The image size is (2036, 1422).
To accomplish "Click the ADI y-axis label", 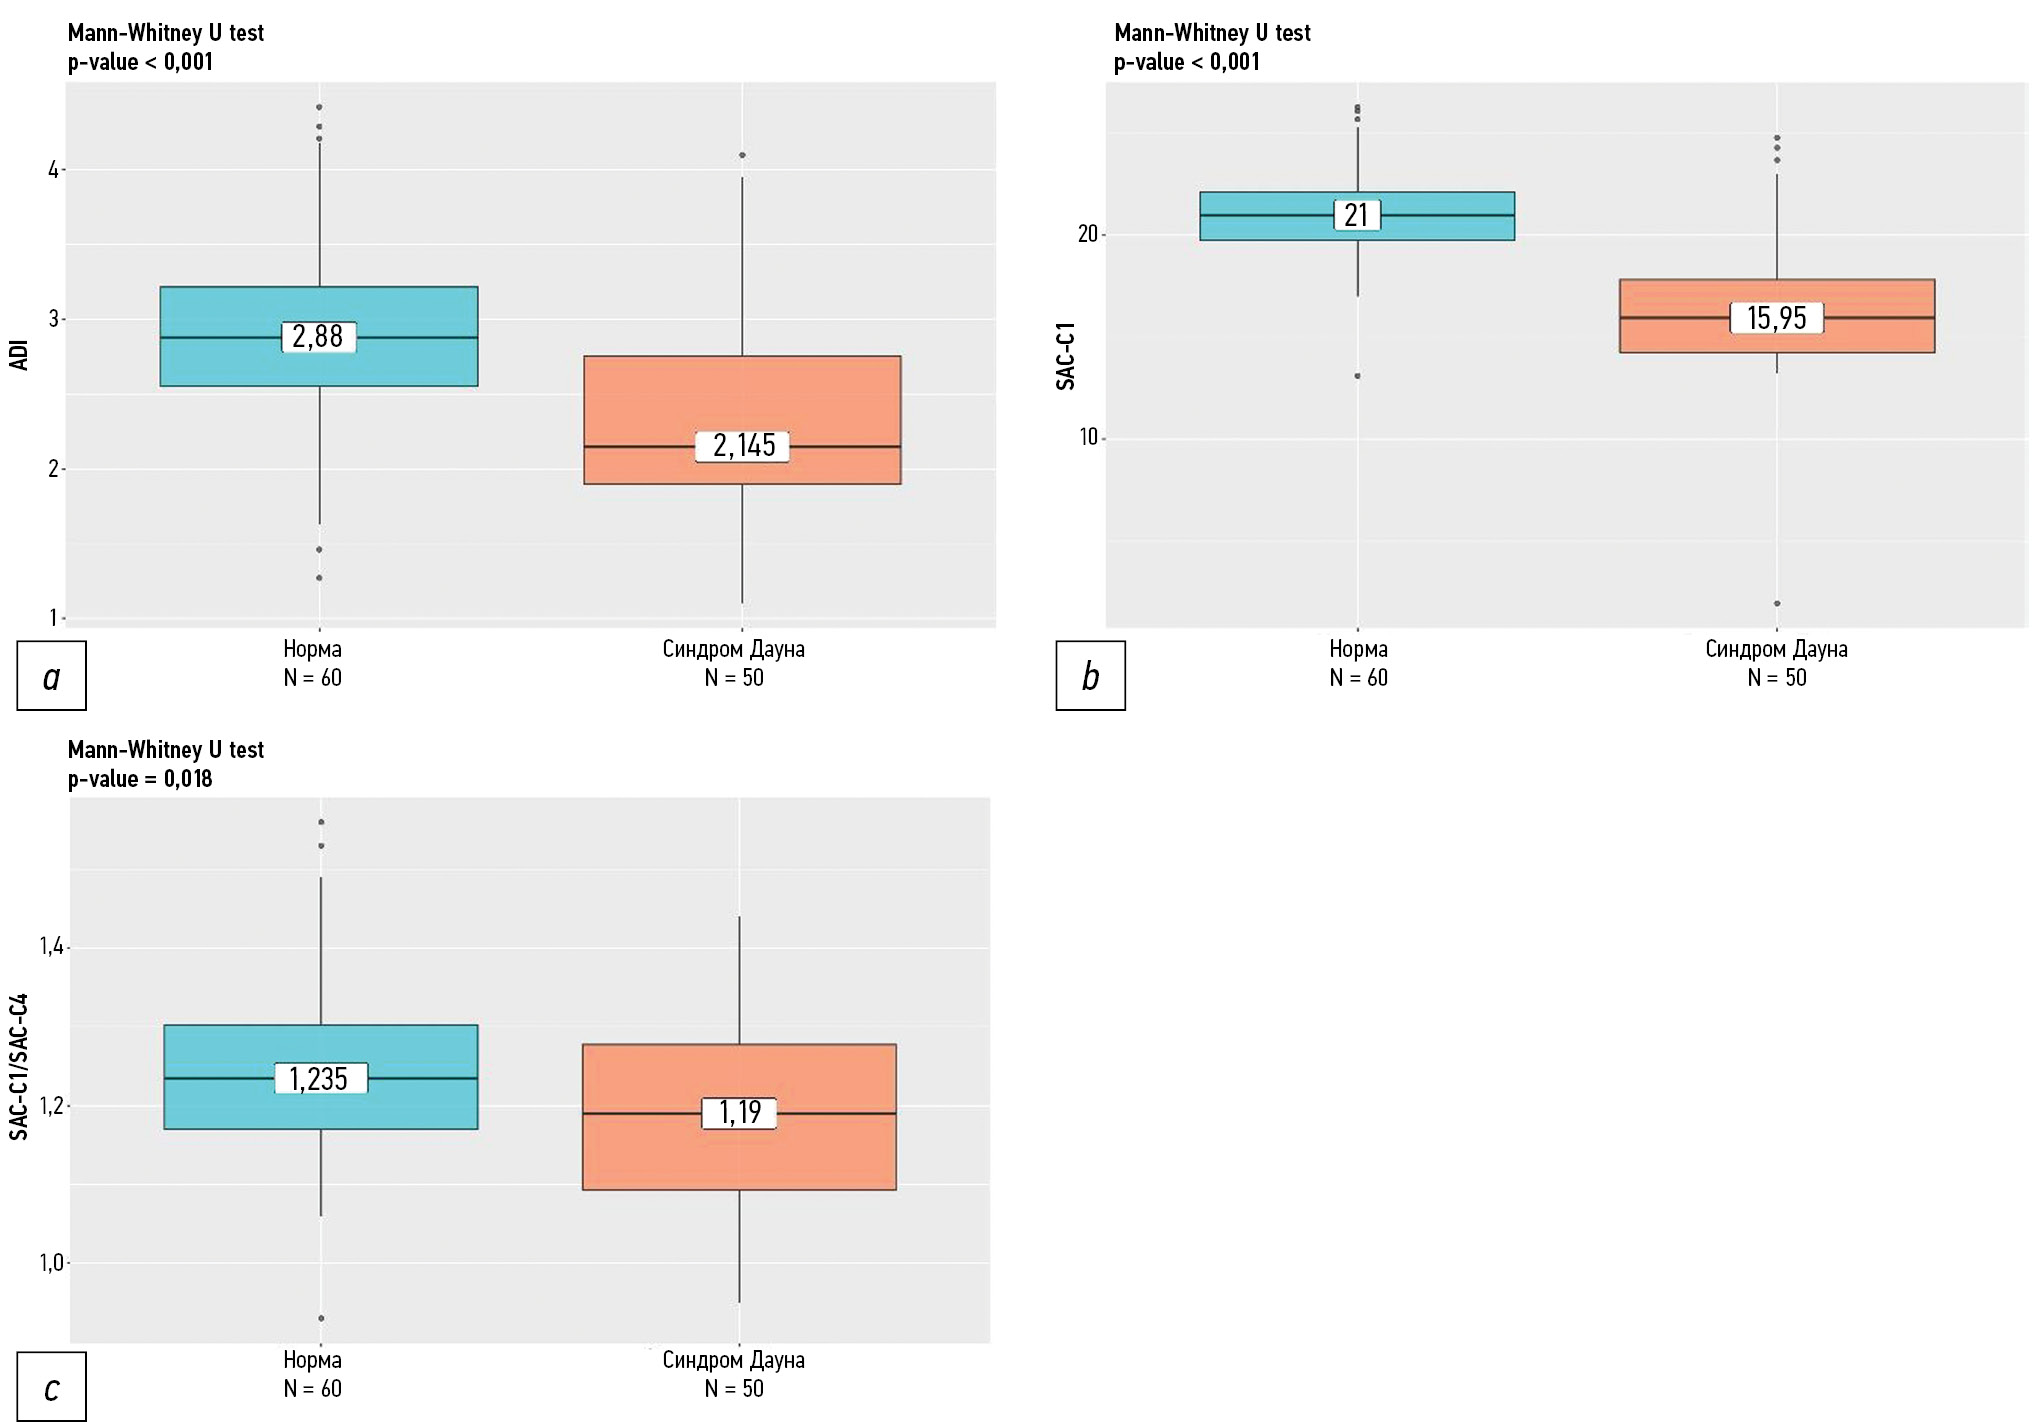I will [19, 355].
